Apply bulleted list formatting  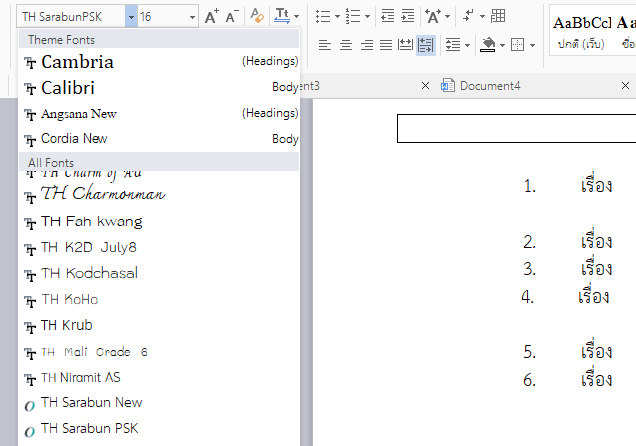[x=323, y=16]
